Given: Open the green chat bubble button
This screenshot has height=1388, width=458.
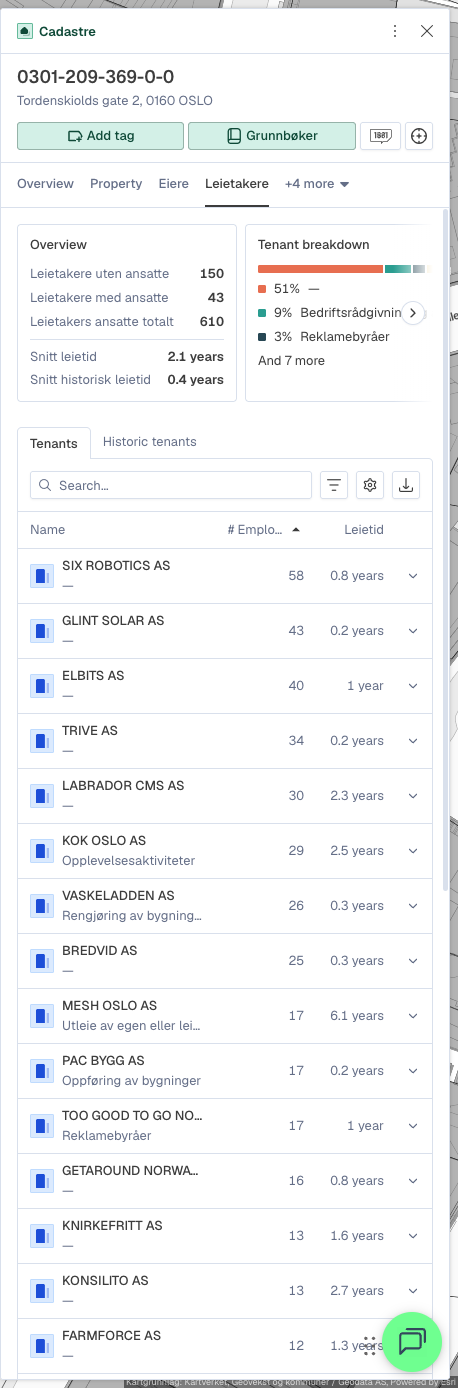Looking at the screenshot, I should [x=412, y=1341].
